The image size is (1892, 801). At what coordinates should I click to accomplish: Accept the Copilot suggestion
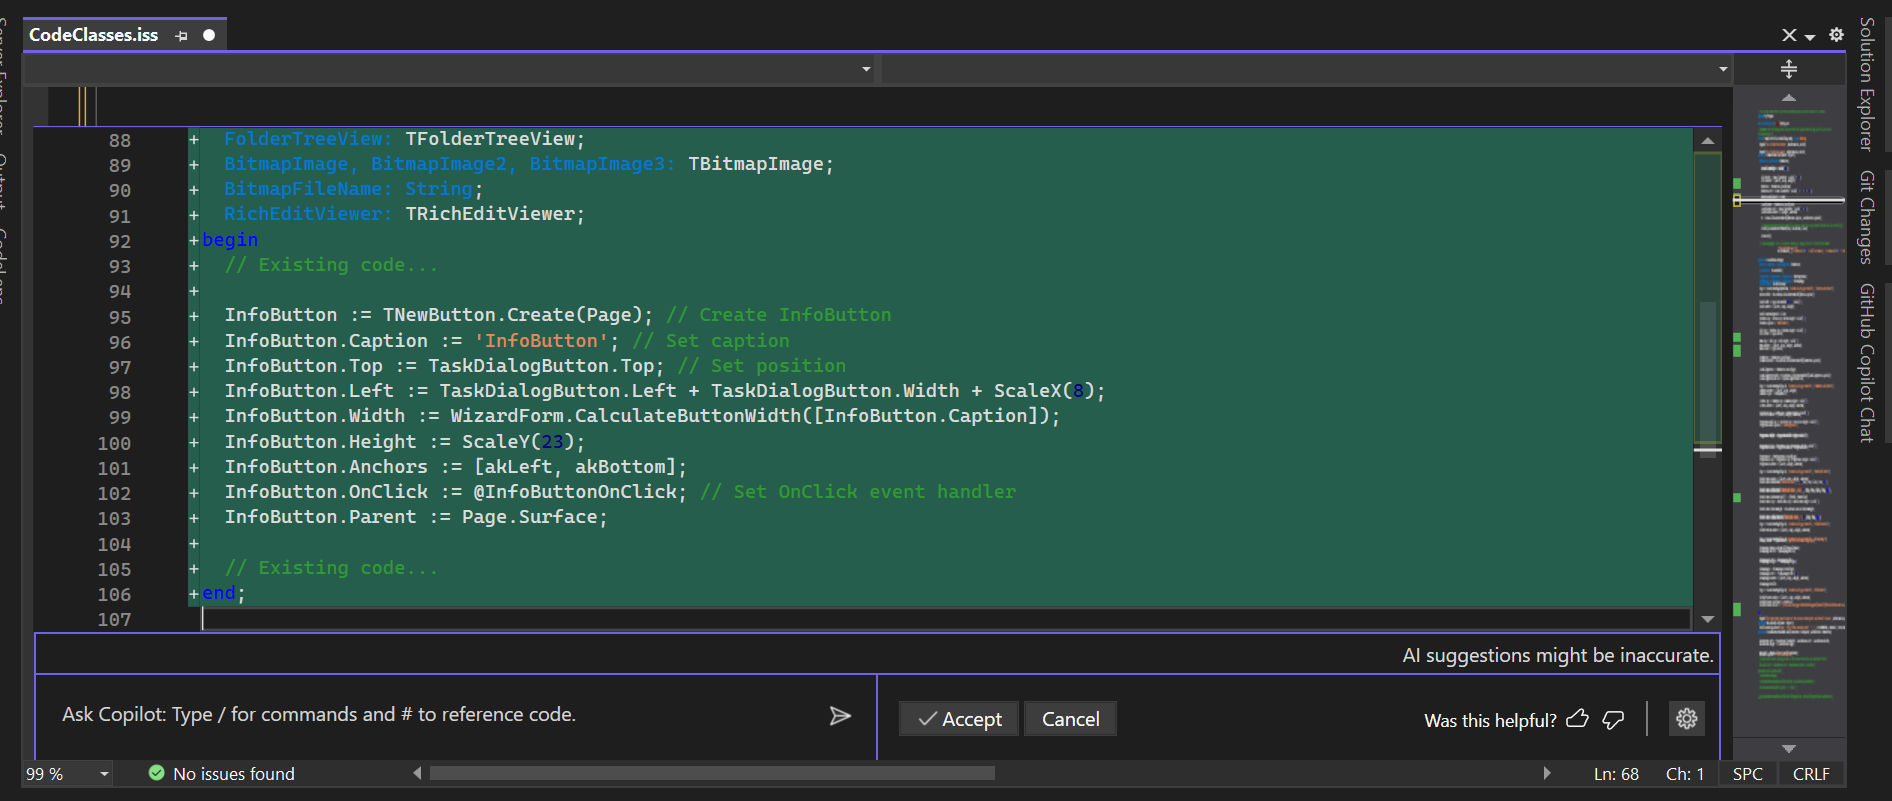point(959,719)
